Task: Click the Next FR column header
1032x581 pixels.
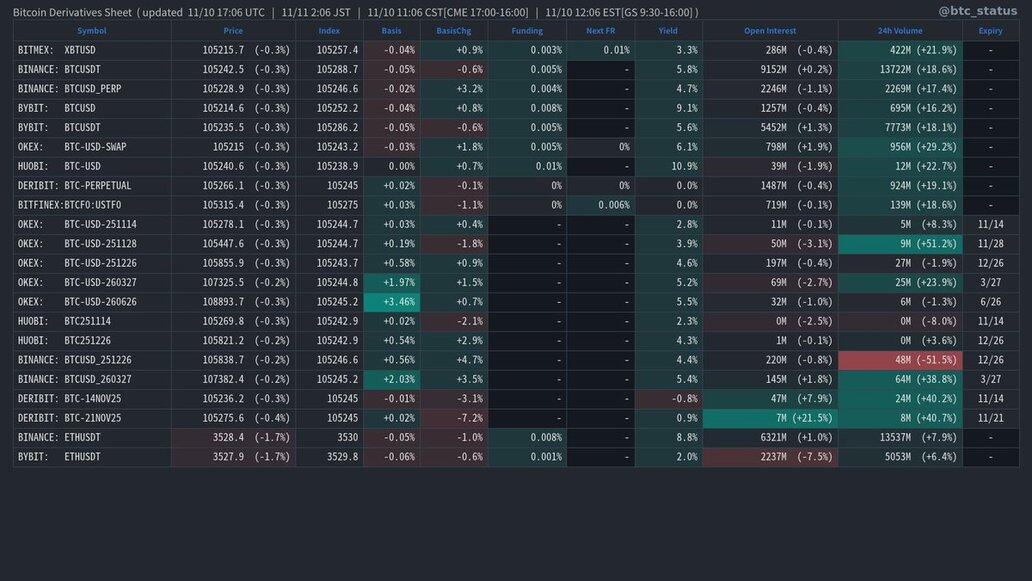Action: 600,31
